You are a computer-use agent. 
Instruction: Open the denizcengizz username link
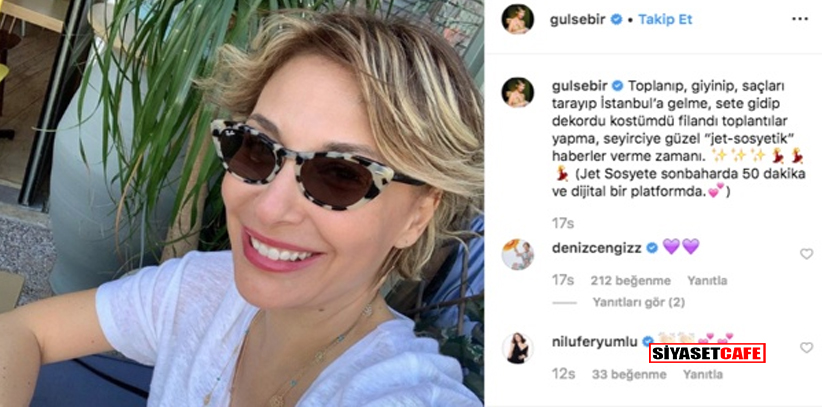click(x=597, y=248)
